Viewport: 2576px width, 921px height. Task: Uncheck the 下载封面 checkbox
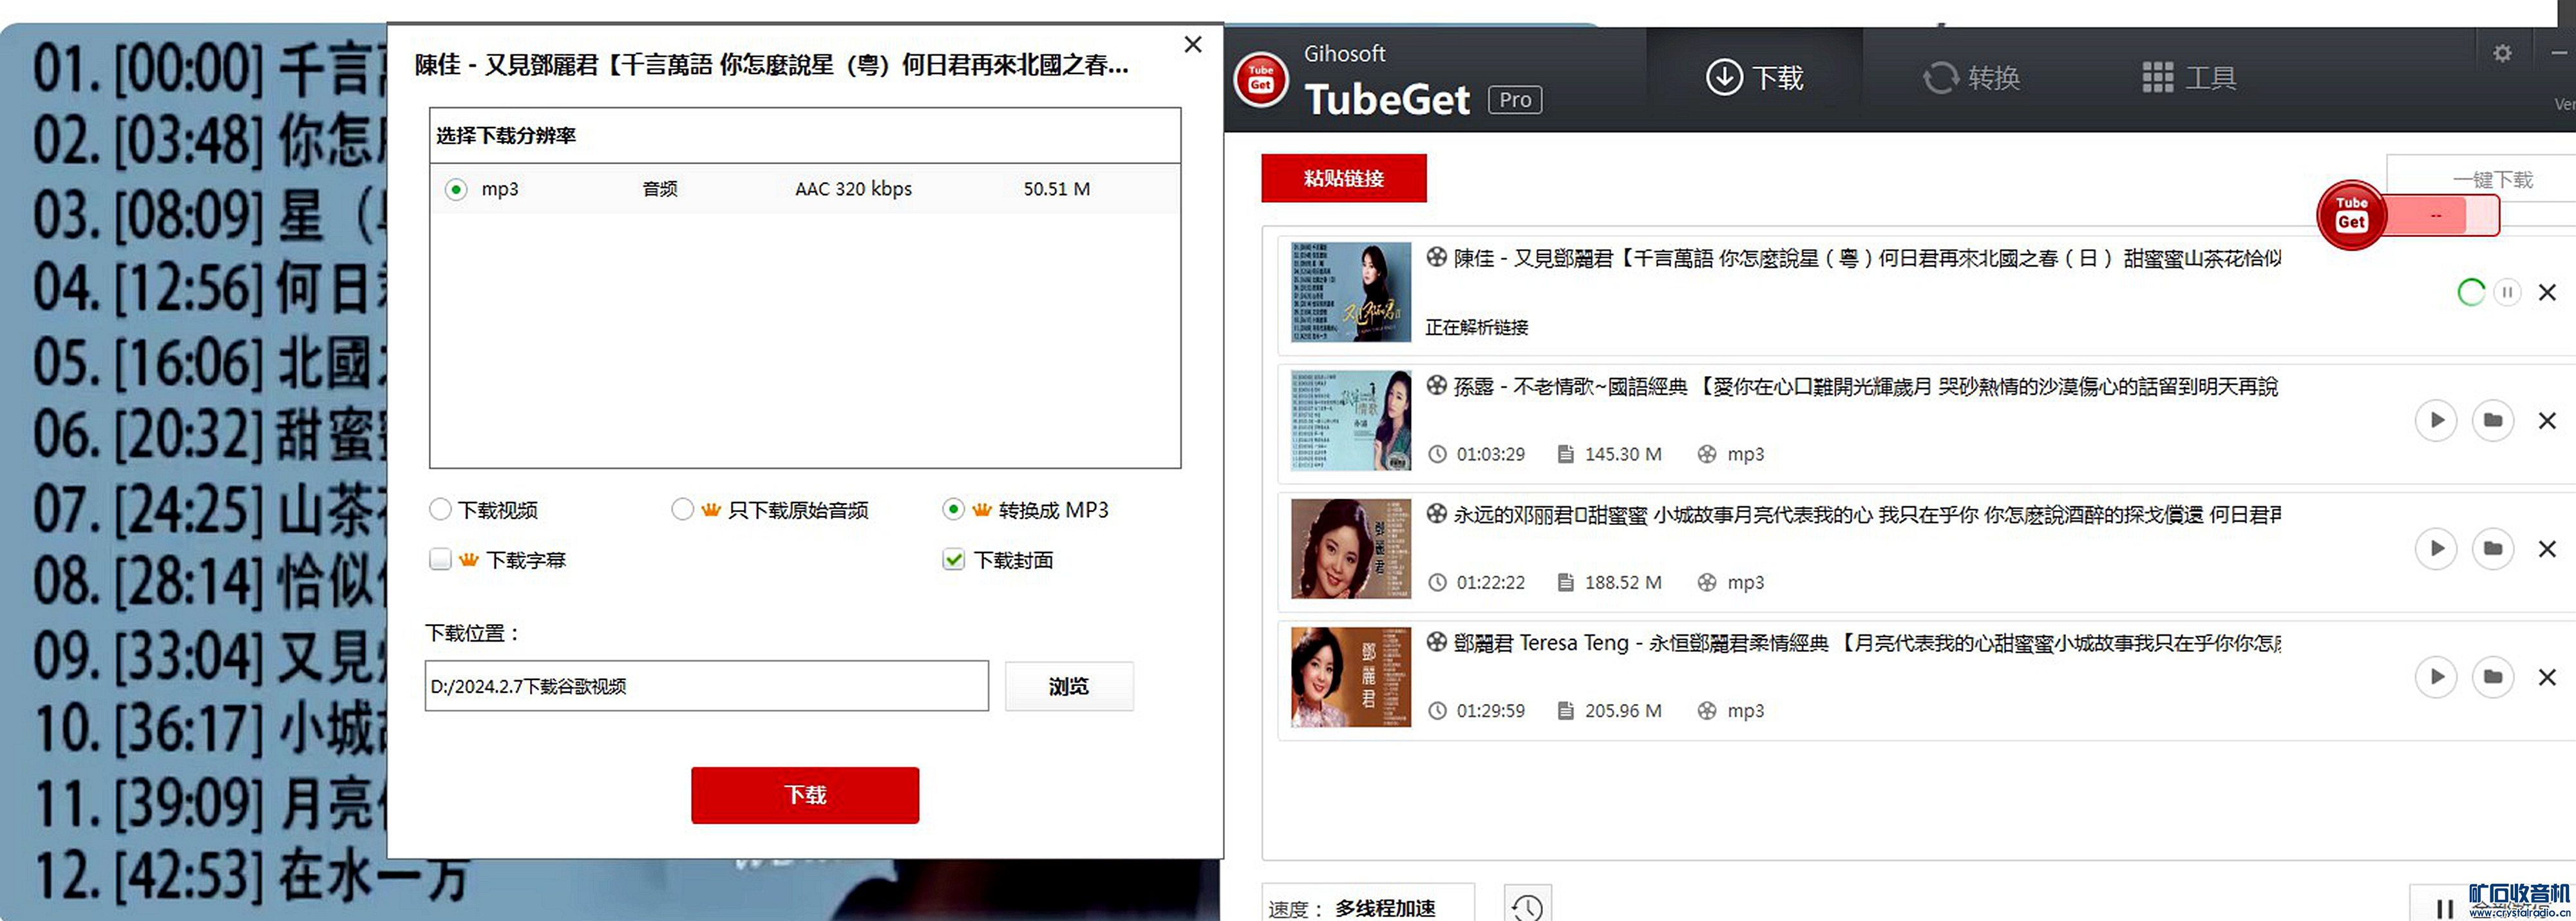pos(954,559)
